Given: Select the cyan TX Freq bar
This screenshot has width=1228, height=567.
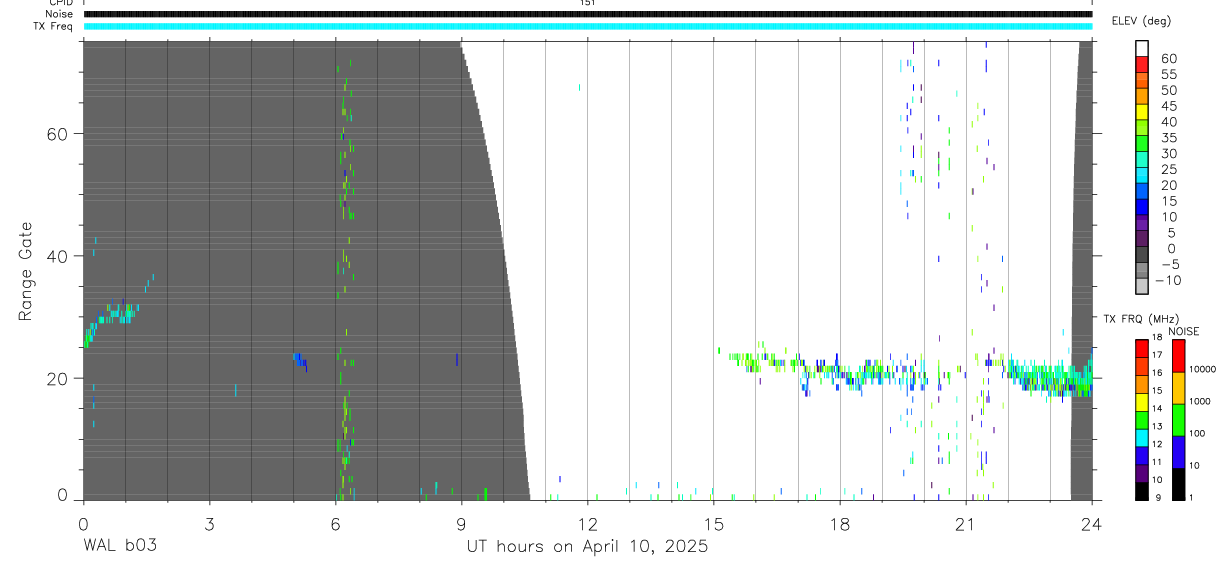Looking at the screenshot, I should 588,26.
